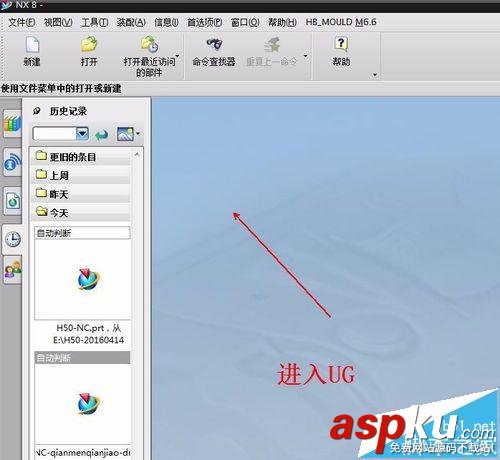Open the 帮助(H) menu
This screenshot has height=460, width=500.
pos(282,22)
